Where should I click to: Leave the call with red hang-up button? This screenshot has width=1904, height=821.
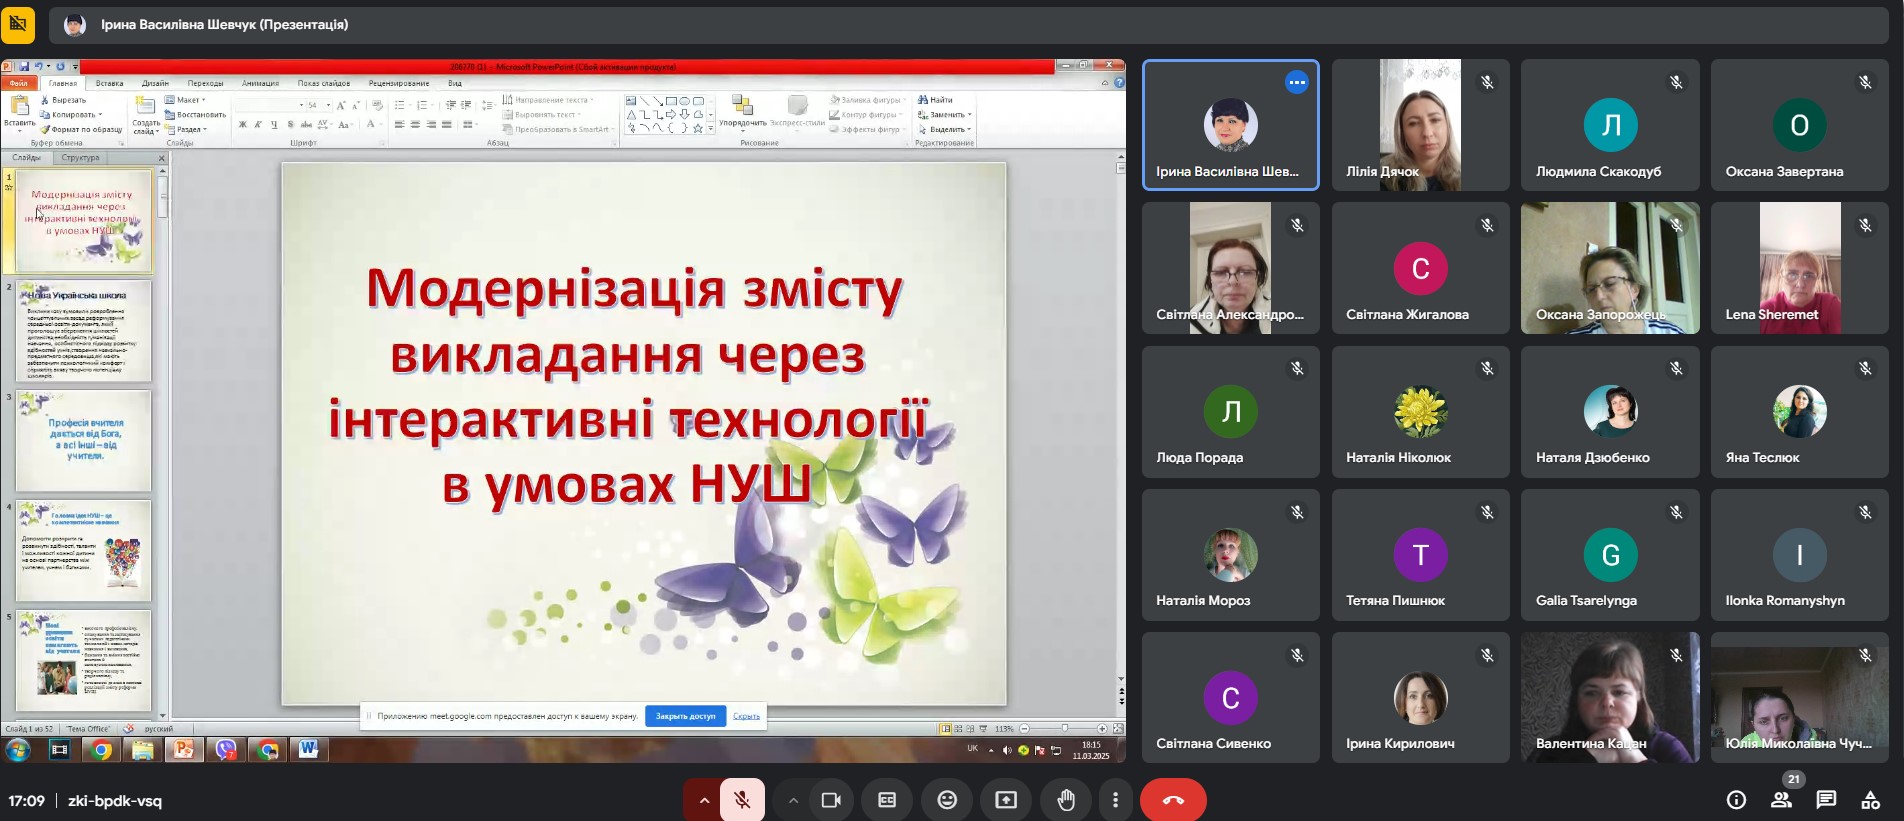1173,800
